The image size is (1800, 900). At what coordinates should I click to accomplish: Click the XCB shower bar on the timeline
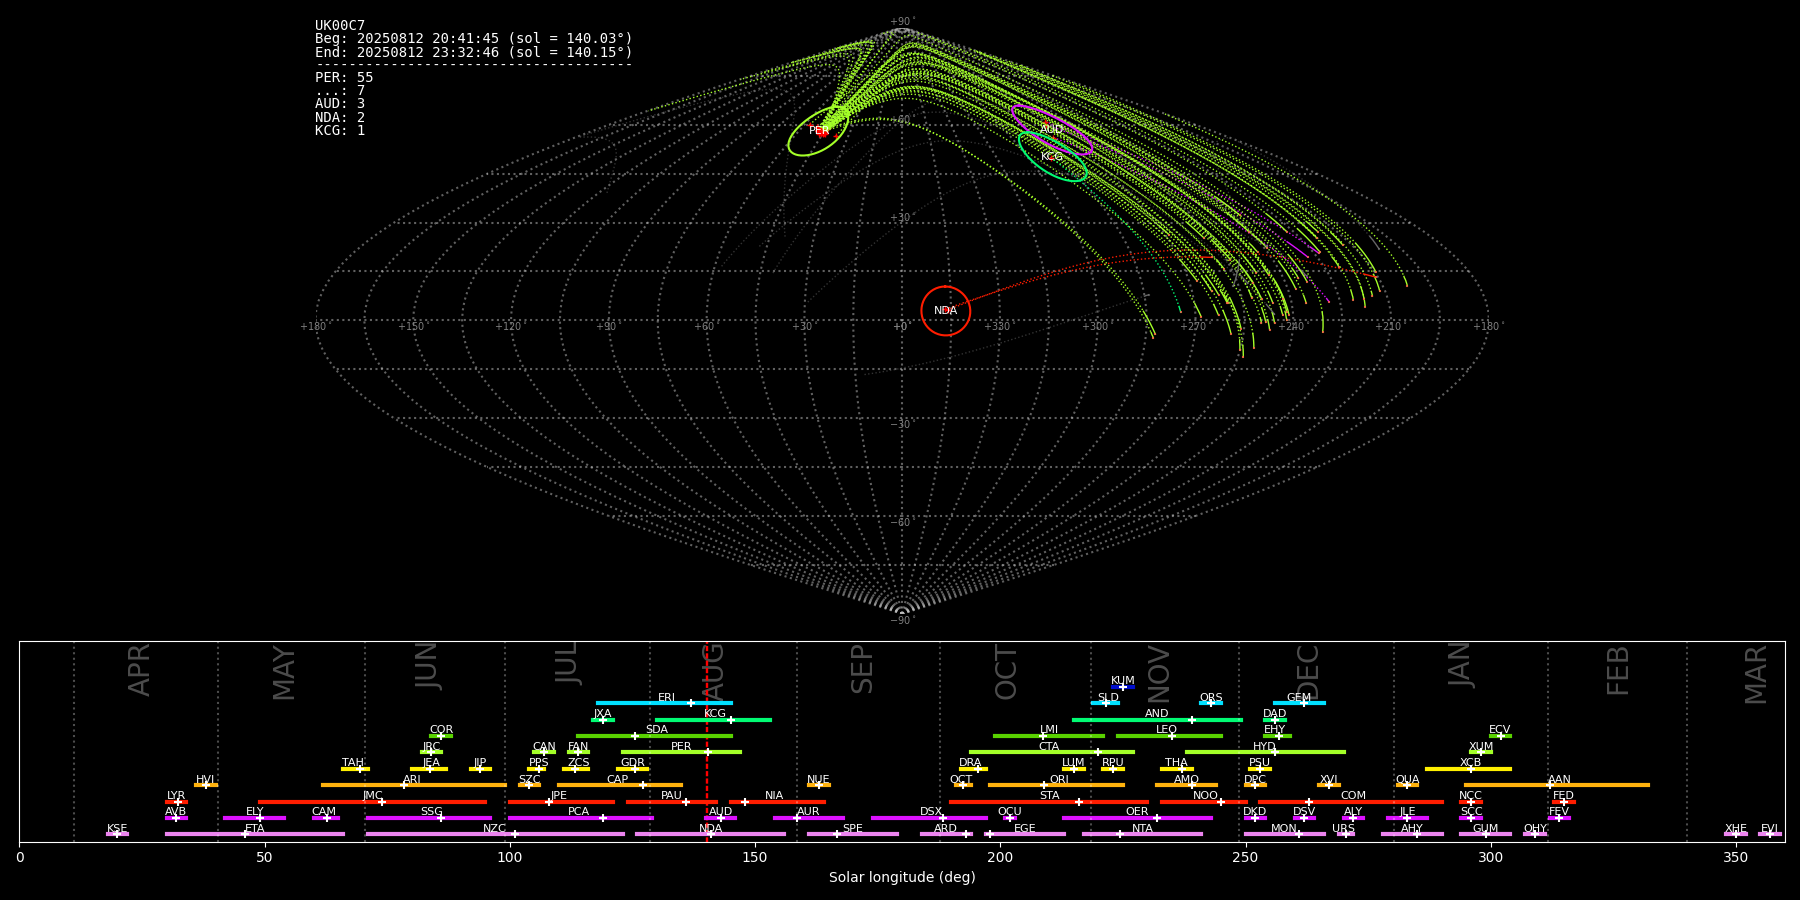[1468, 769]
